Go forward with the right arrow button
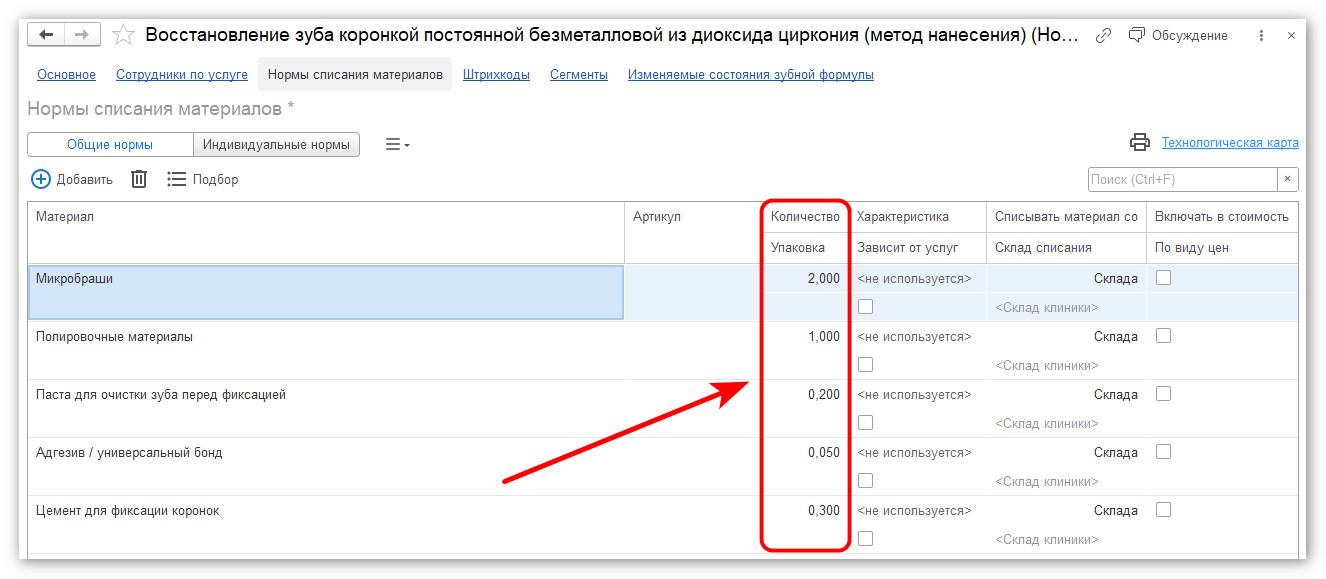 pos(83,35)
